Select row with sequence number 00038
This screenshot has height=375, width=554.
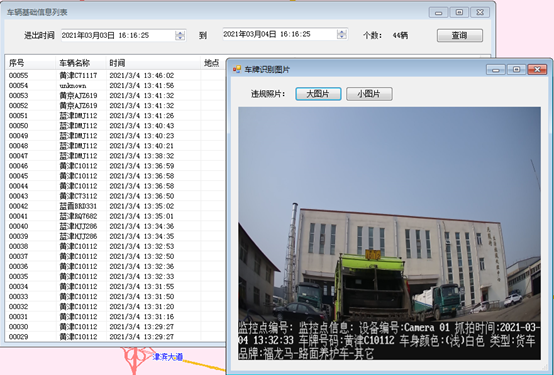[x=116, y=246]
